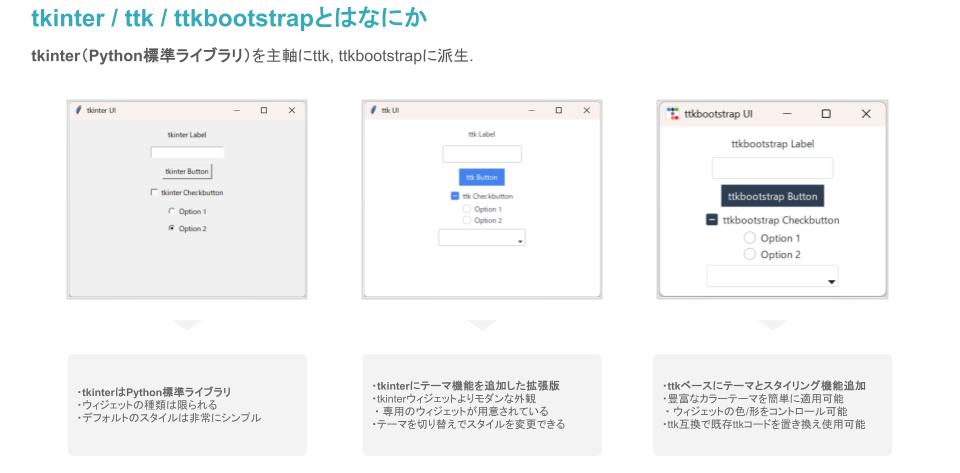960x473 pixels.
Task: Maximize the ttkbootstrap UI window
Action: click(x=826, y=114)
